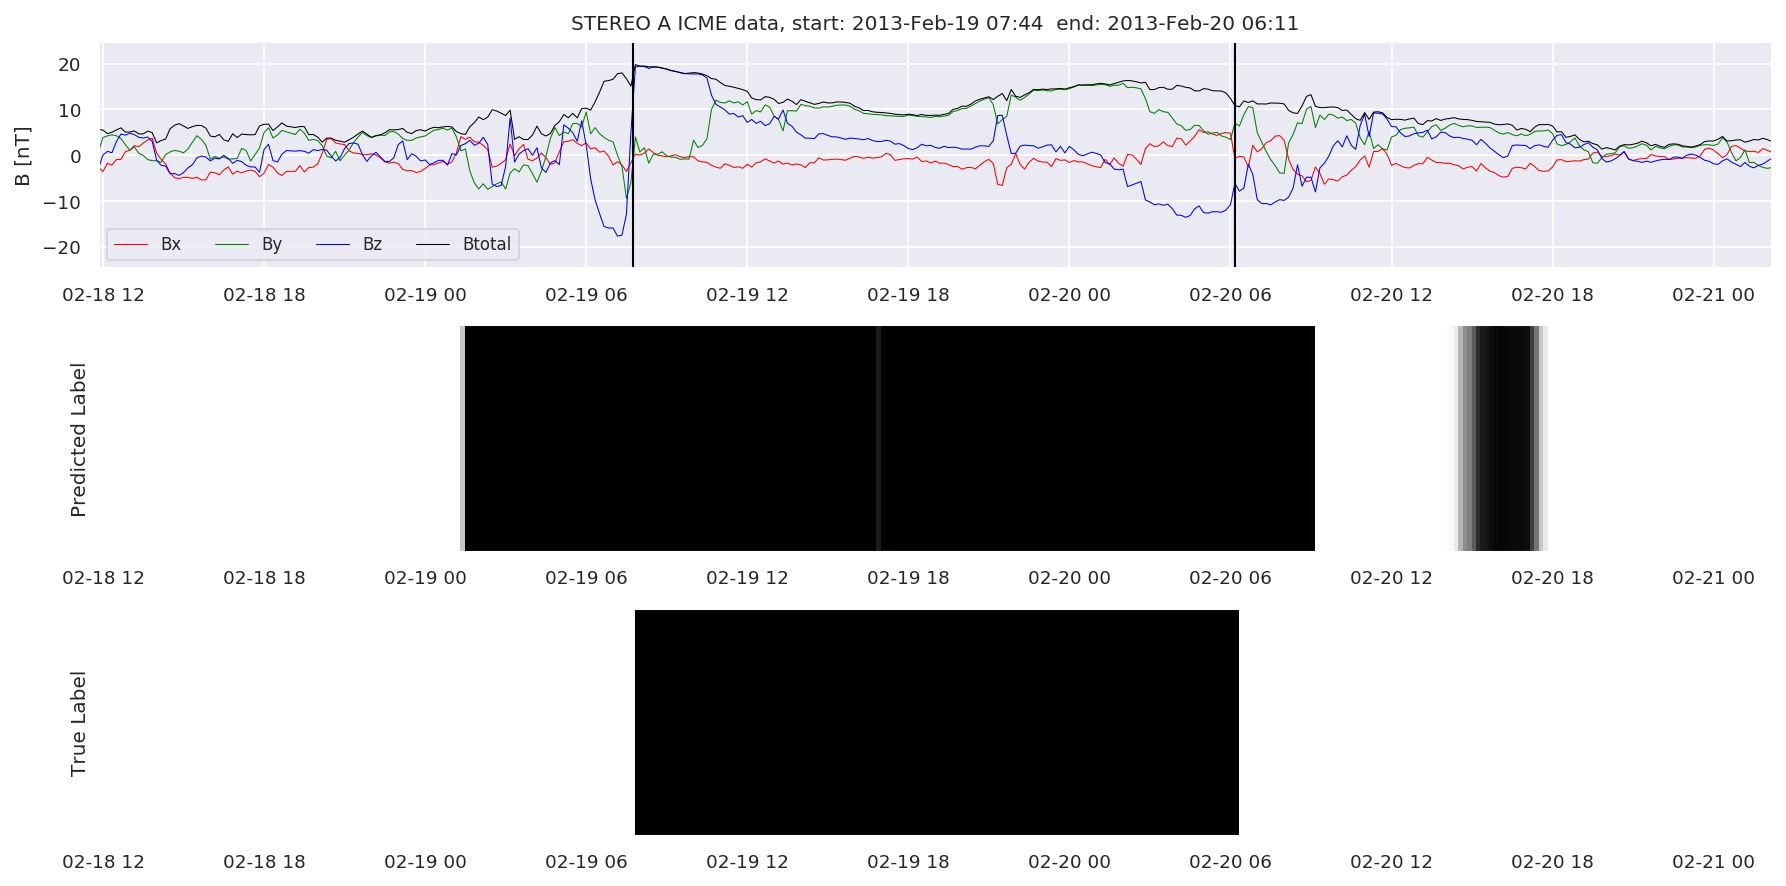Click the 'By' legend text
This screenshot has width=1786, height=886.
click(x=272, y=244)
